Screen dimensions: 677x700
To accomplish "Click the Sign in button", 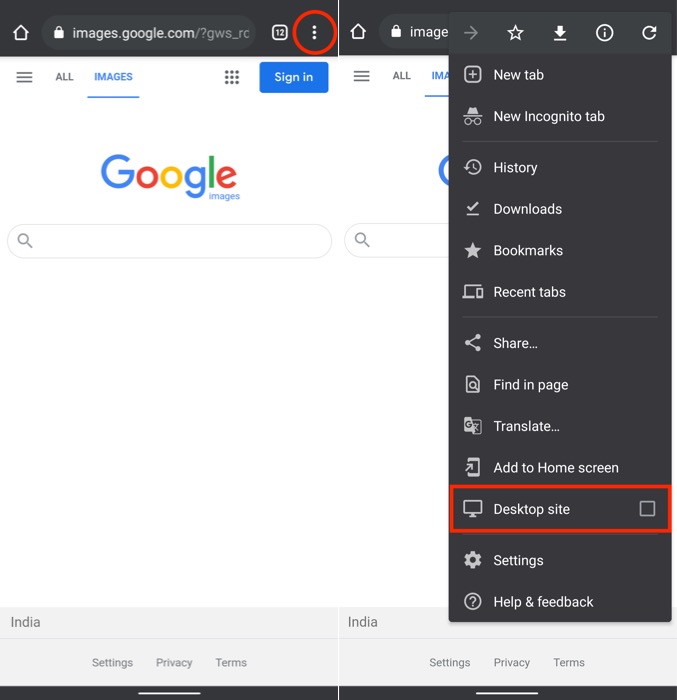I will pyautogui.click(x=293, y=77).
